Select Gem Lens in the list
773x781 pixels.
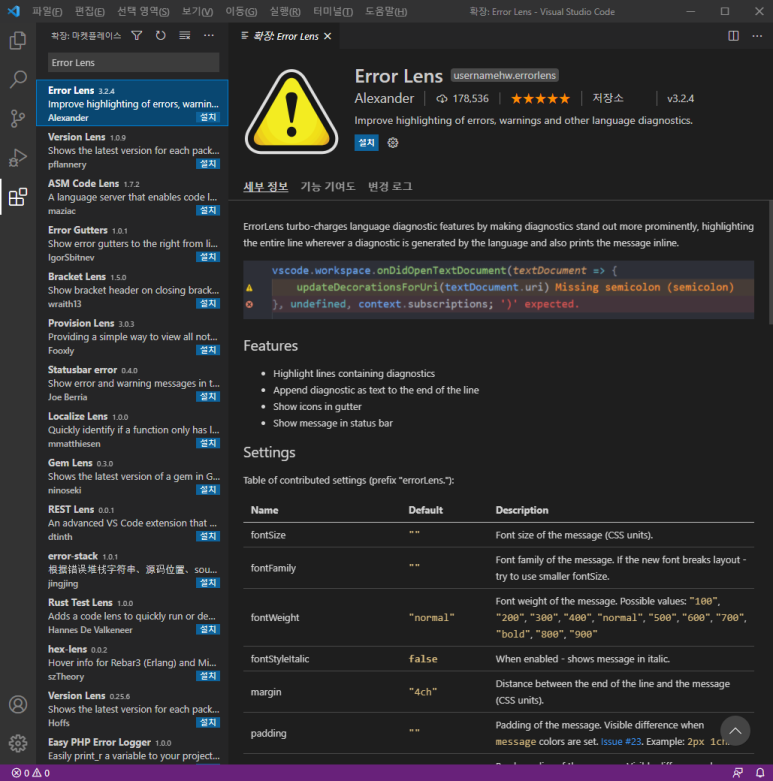coord(132,476)
